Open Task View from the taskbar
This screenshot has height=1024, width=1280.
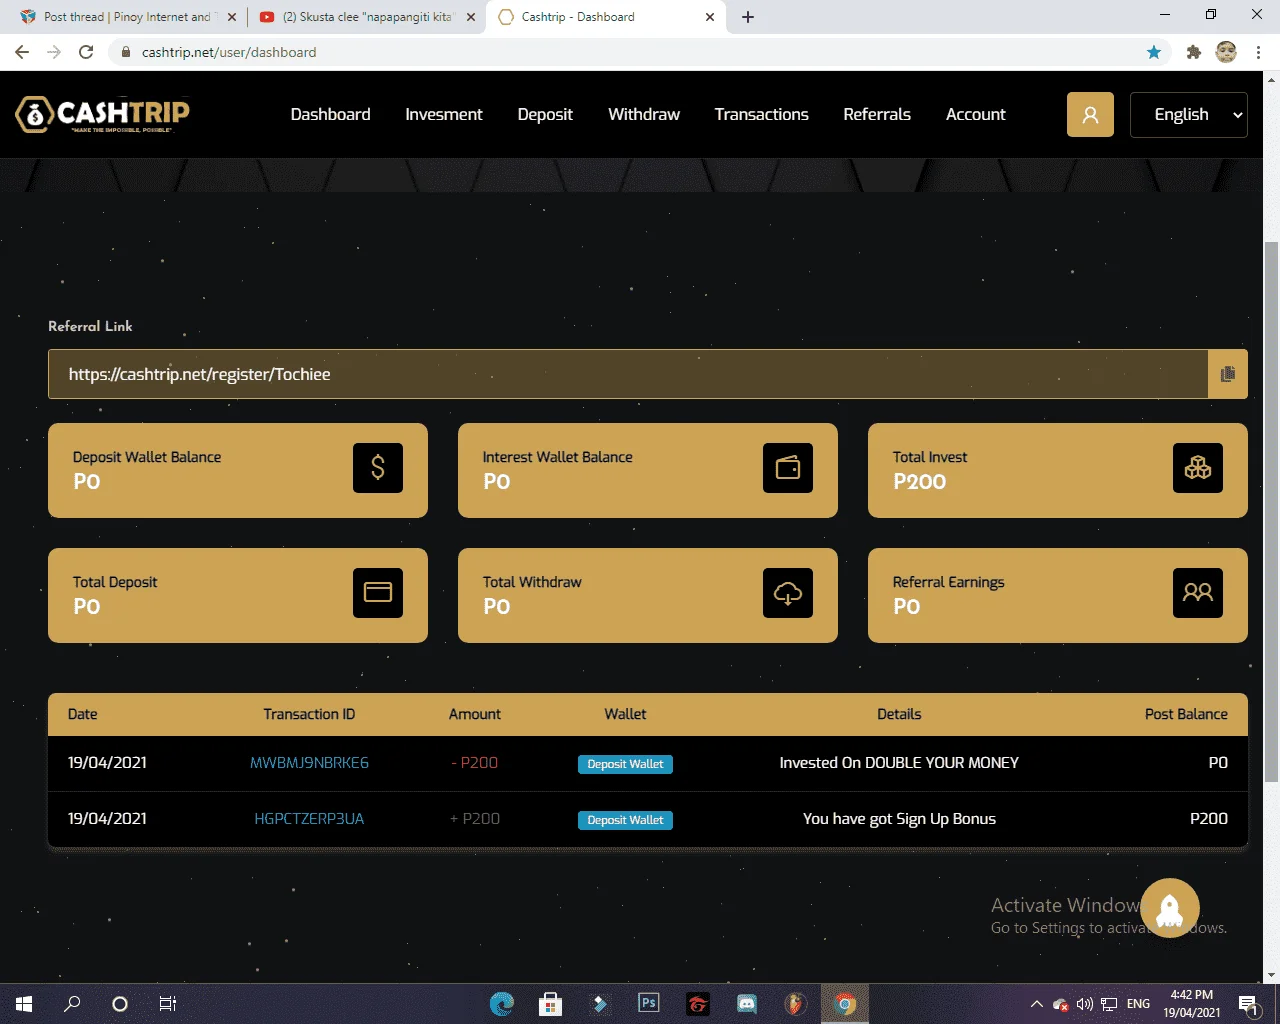(x=168, y=1004)
